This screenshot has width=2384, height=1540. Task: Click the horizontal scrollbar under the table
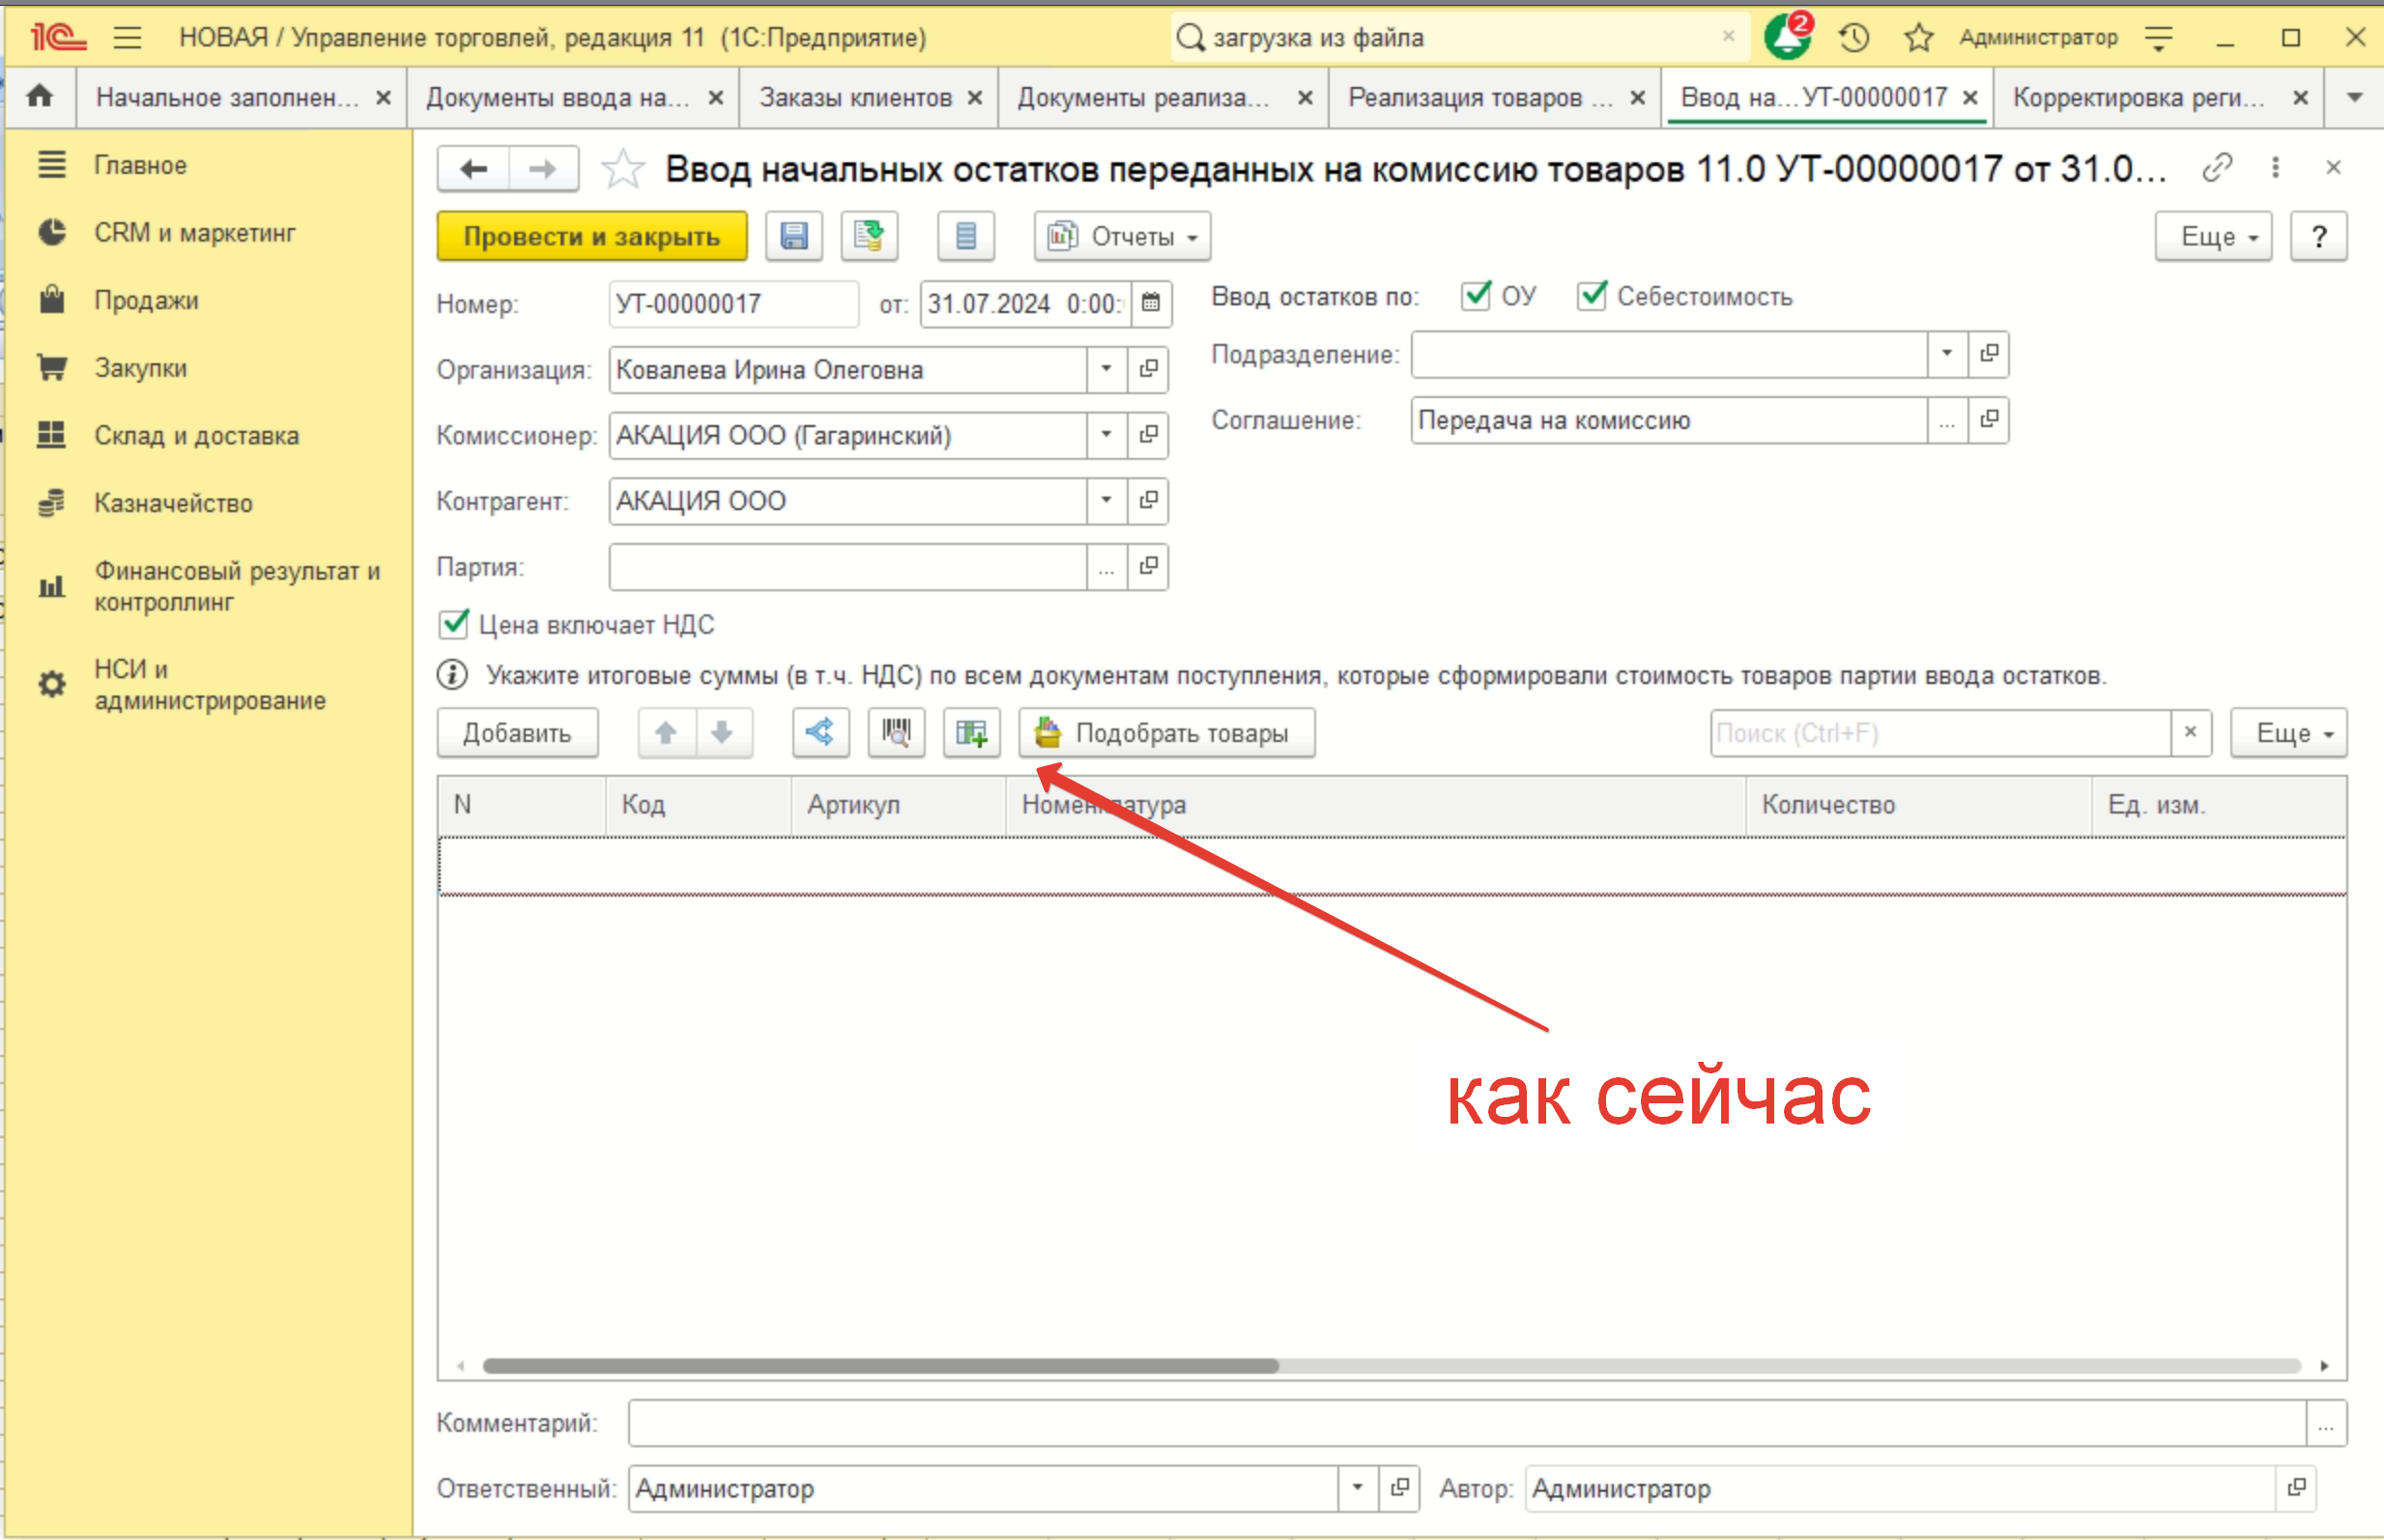point(880,1365)
